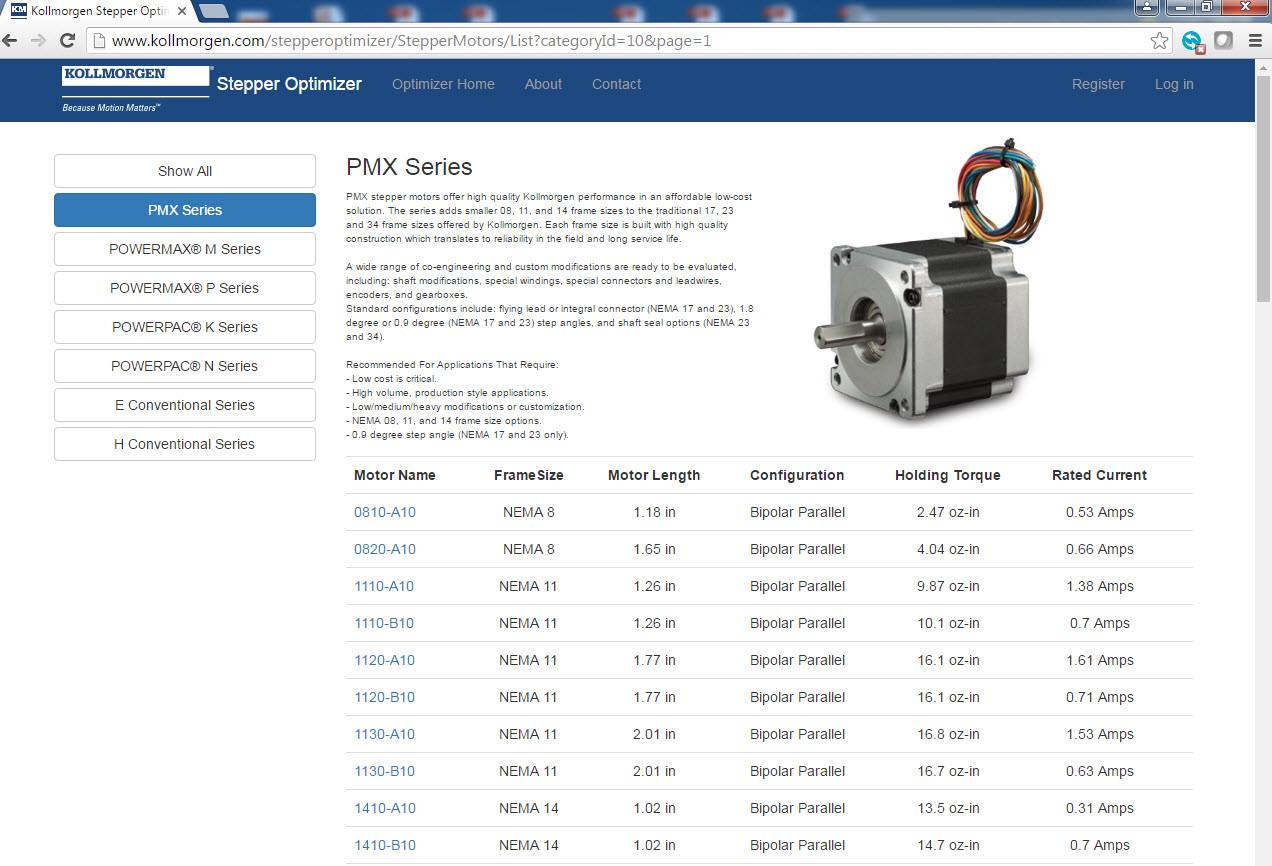Reload the page with the refresh icon
The image size is (1272, 866).
(x=68, y=41)
